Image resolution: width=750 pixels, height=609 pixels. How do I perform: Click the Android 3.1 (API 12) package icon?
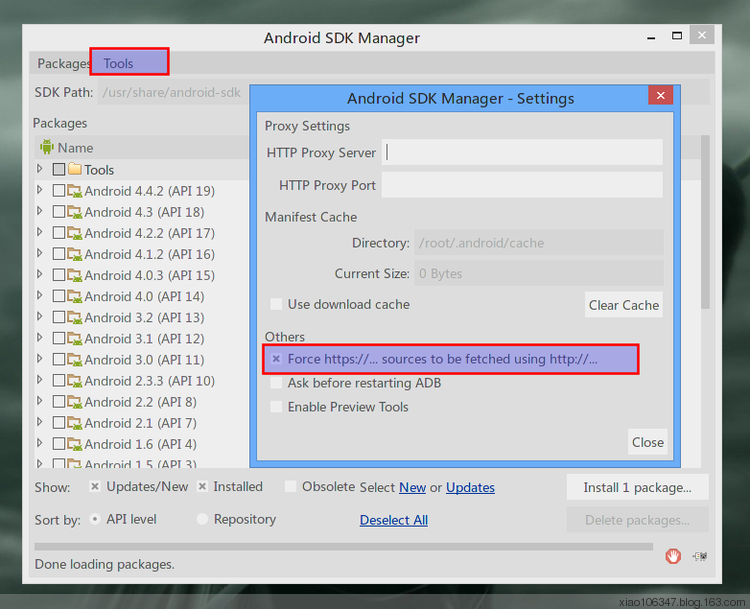tap(74, 338)
